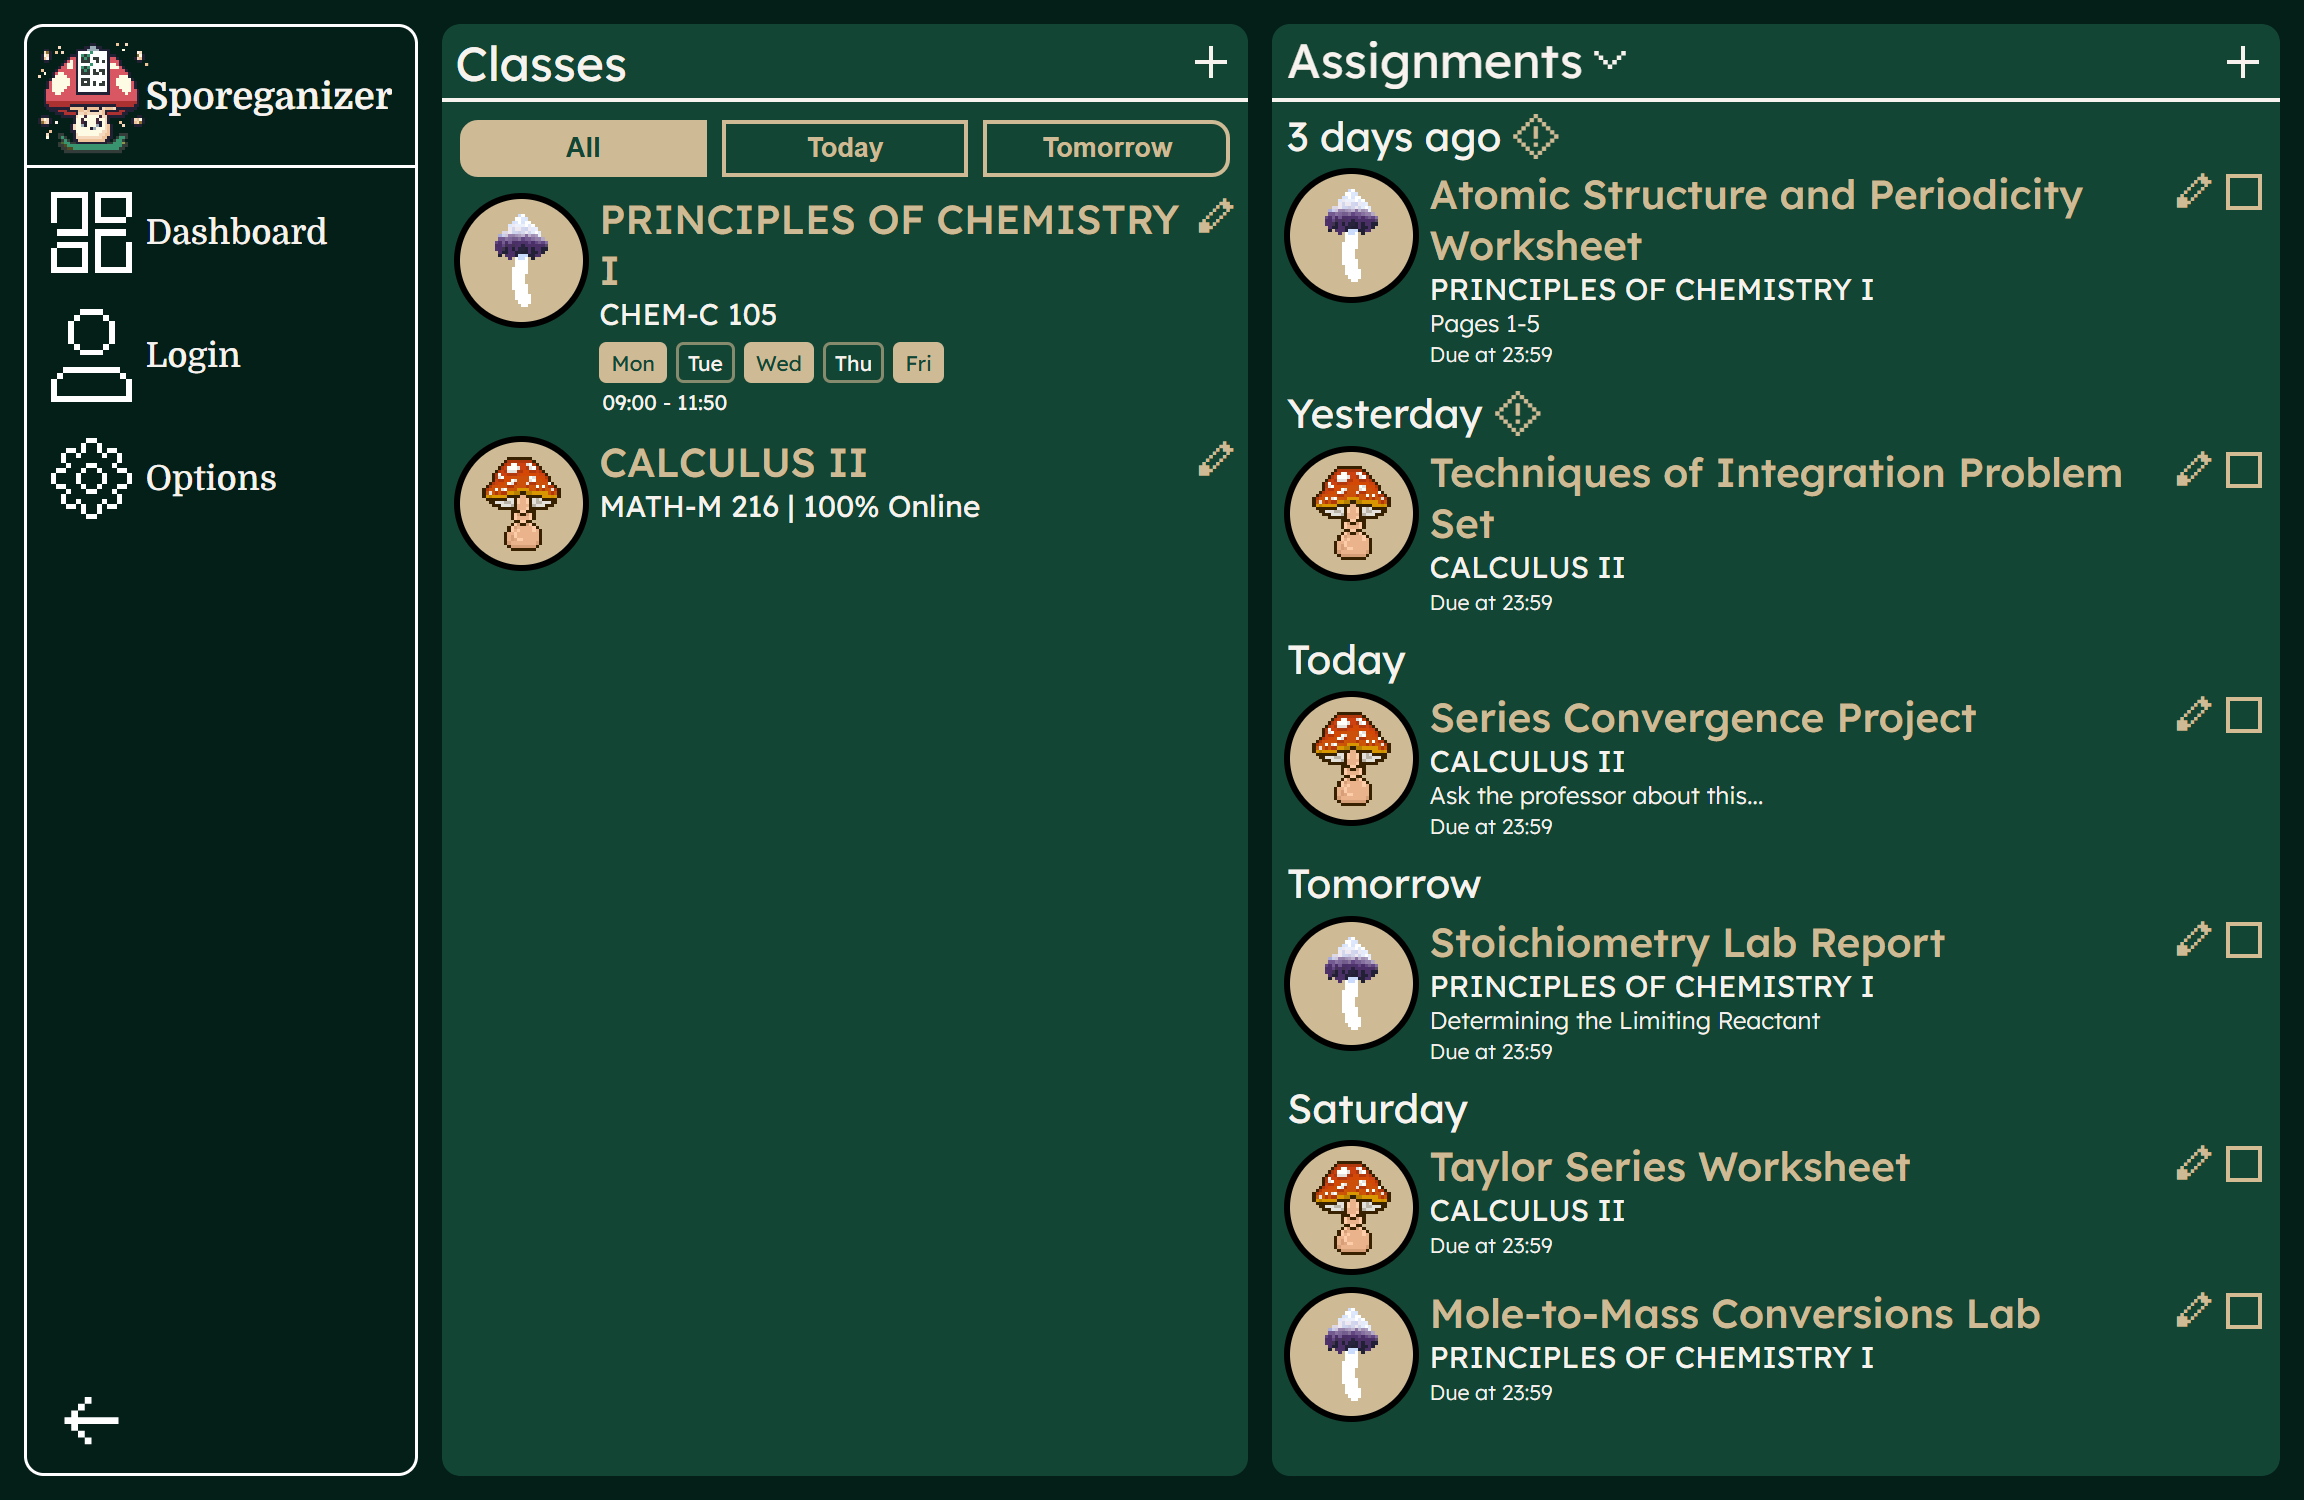Viewport: 2304px width, 1500px height.
Task: Click the Options gear icon
Action: coord(91,478)
